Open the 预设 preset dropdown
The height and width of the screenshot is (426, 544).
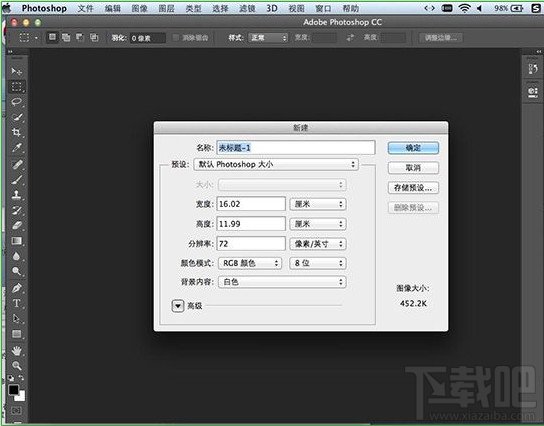276,164
